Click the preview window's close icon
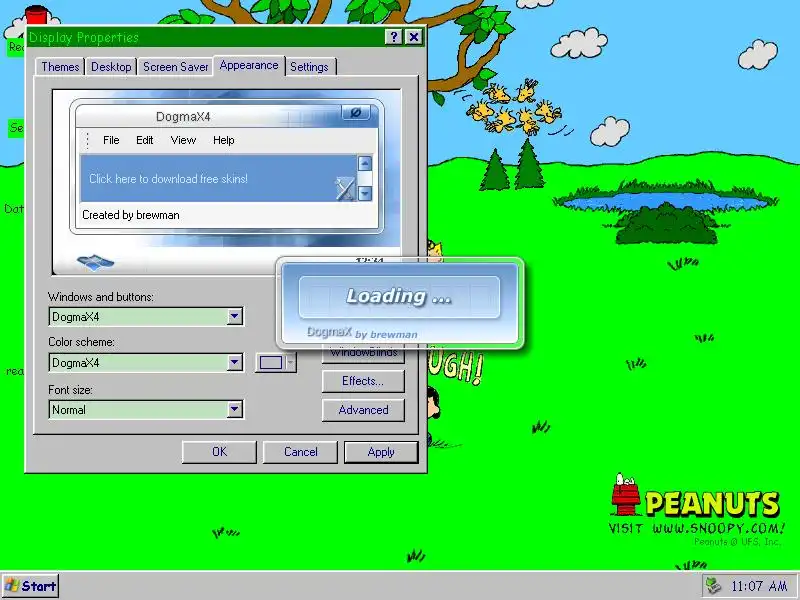The width and height of the screenshot is (800, 600). point(356,112)
